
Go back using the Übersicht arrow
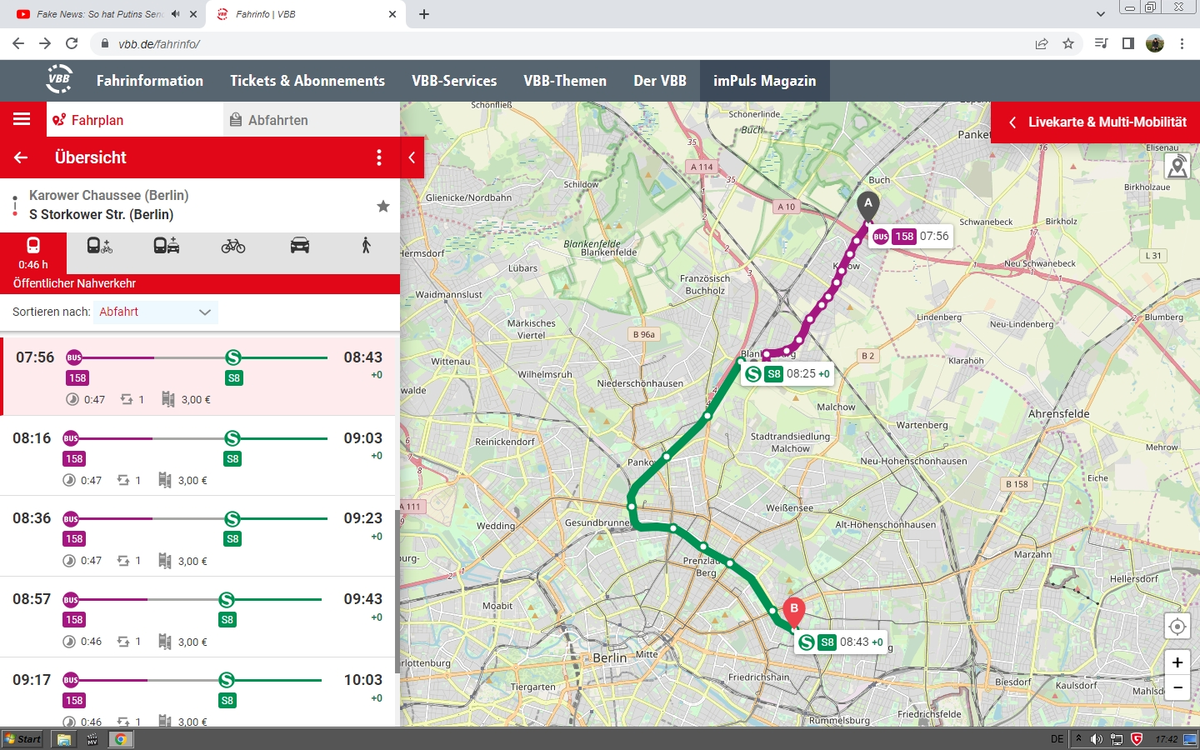point(21,158)
